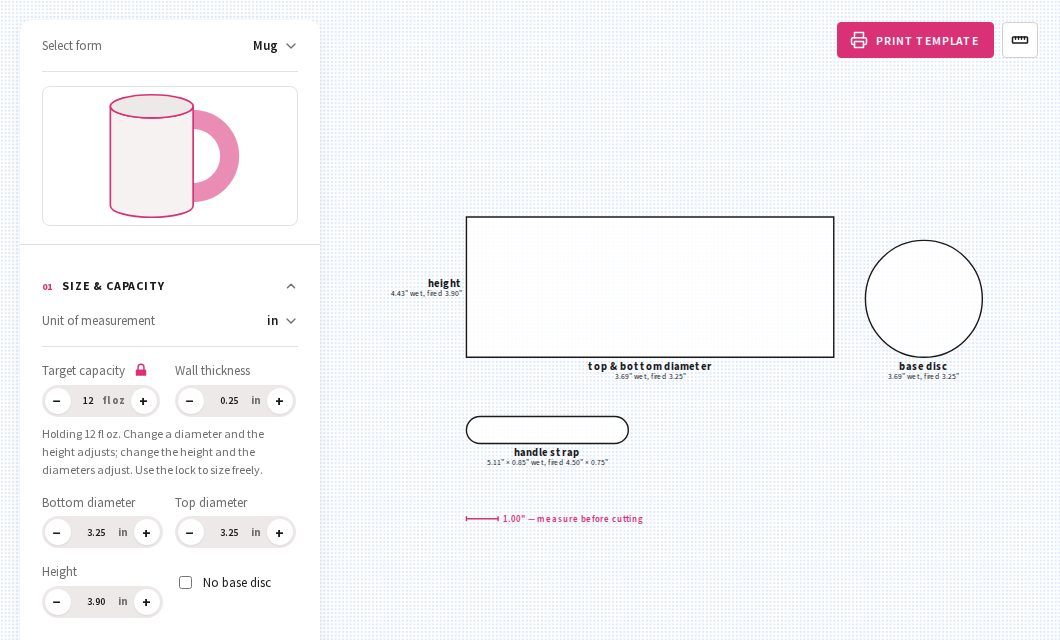Decrease the Top diameter value
The image size is (1060, 640).
pos(190,533)
